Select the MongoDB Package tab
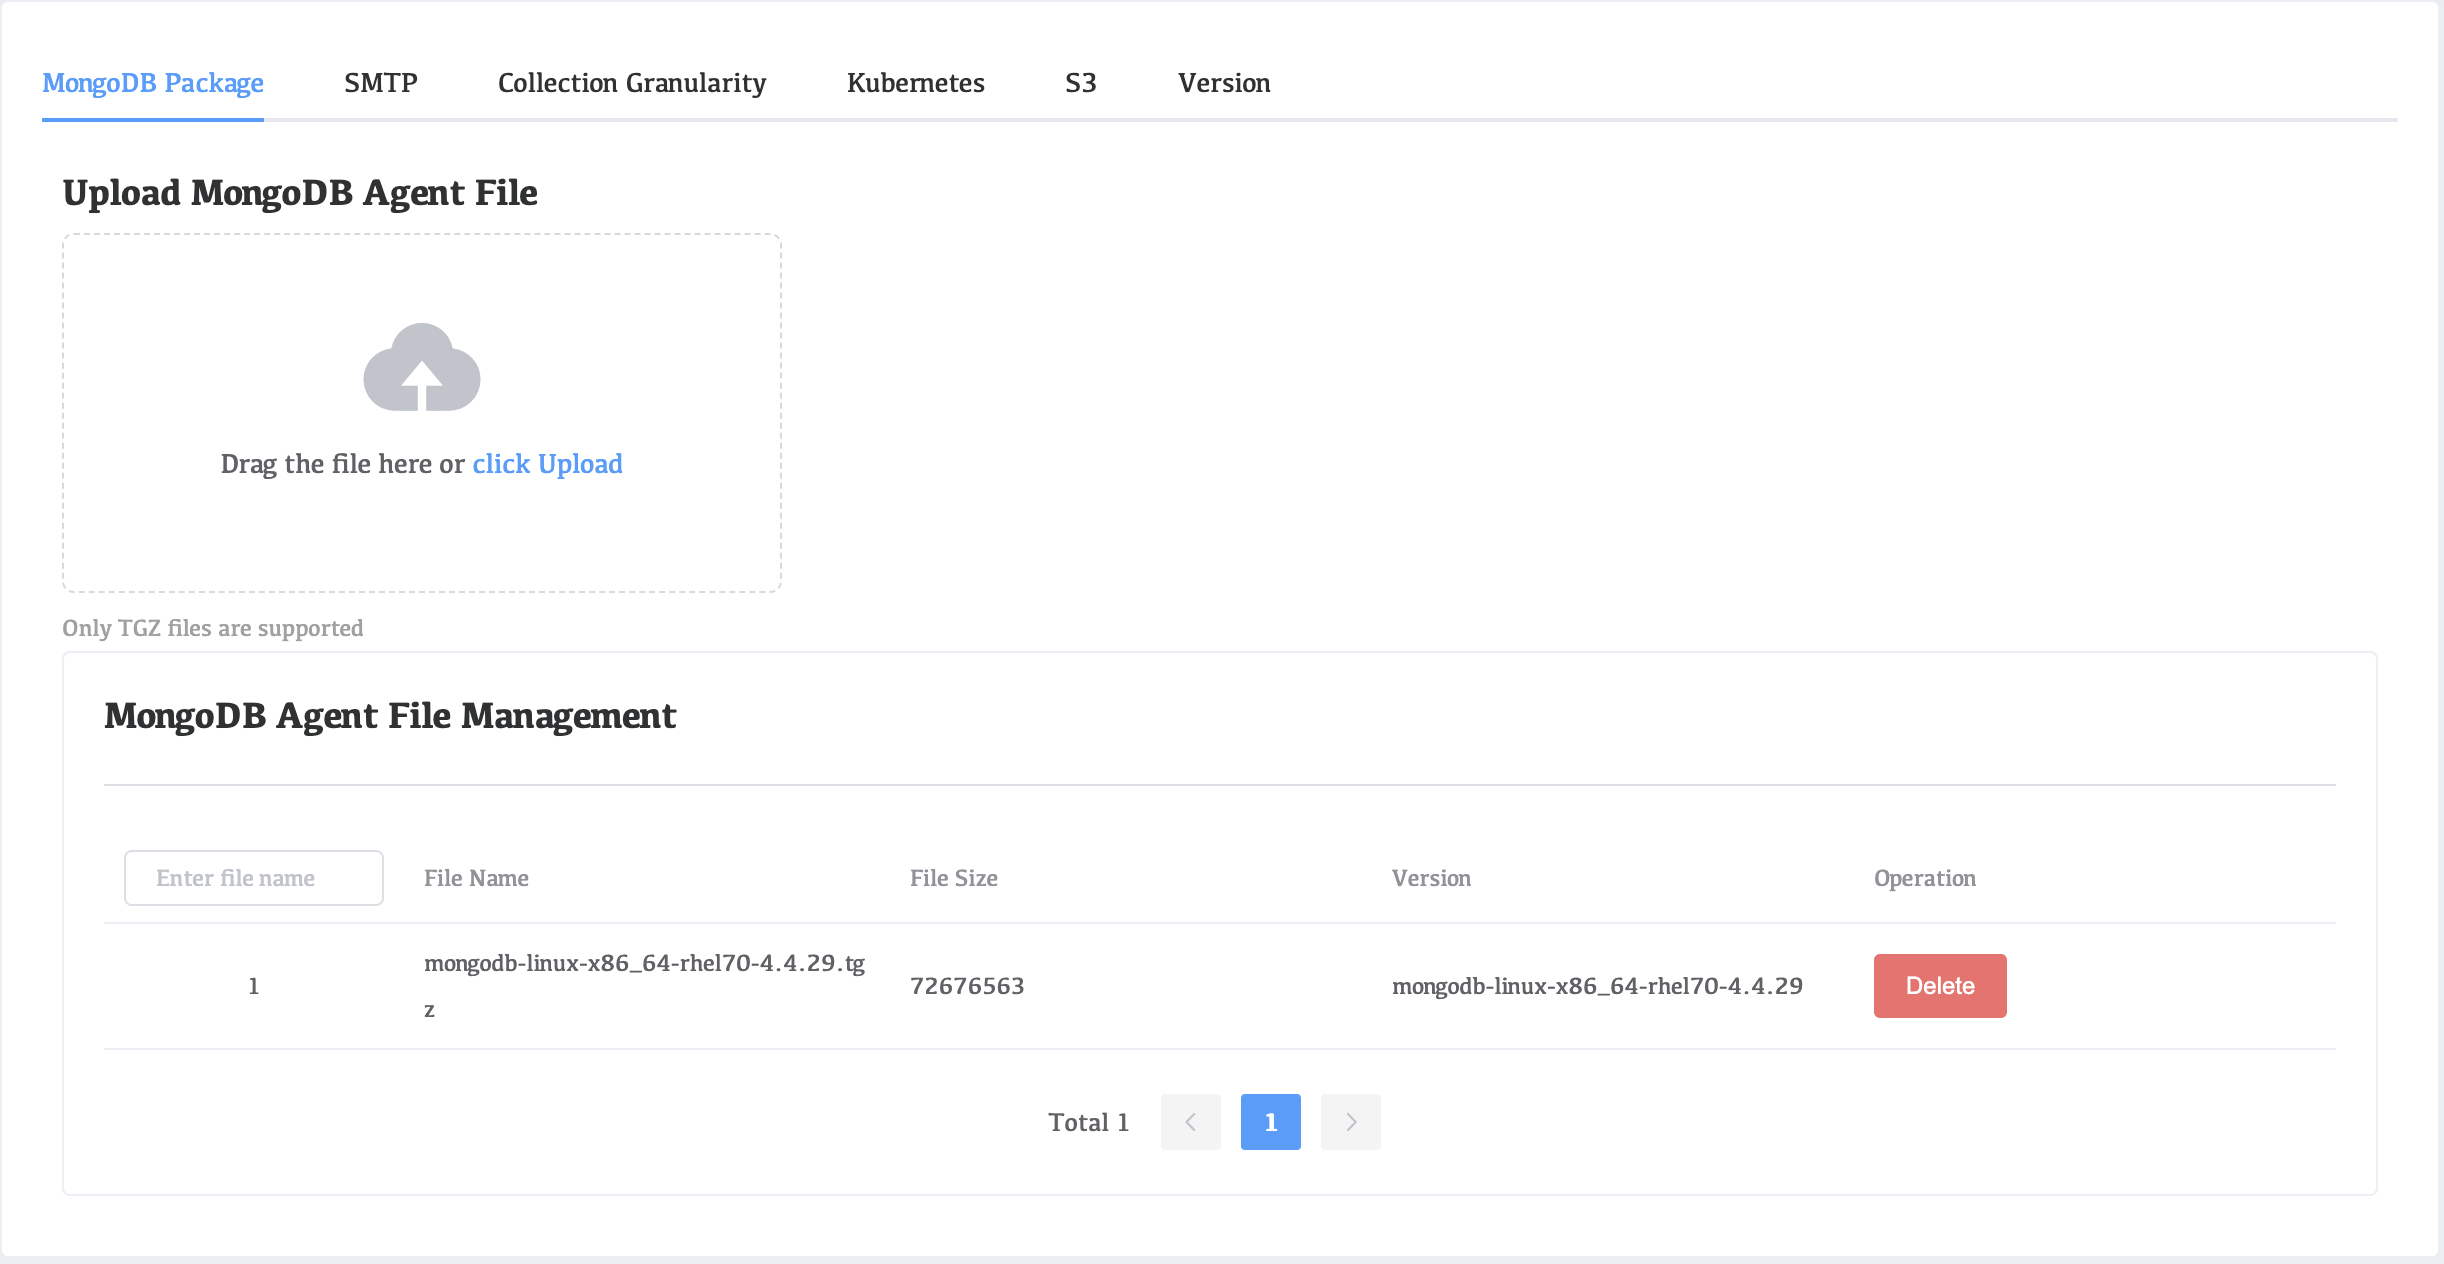Image resolution: width=2444 pixels, height=1264 pixels. 152,84
